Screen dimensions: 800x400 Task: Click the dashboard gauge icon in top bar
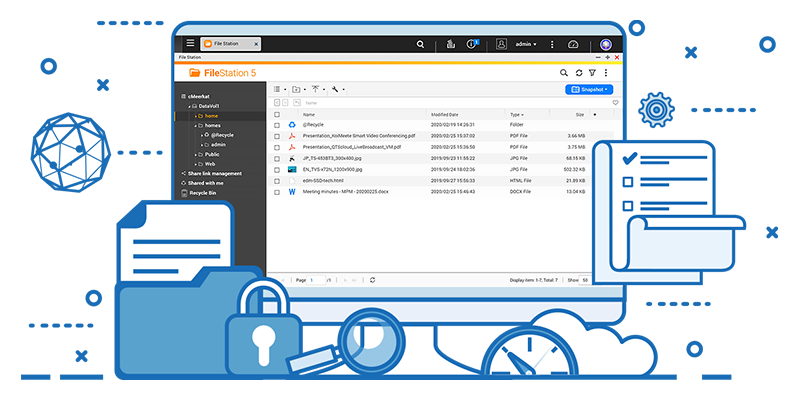pyautogui.click(x=573, y=44)
